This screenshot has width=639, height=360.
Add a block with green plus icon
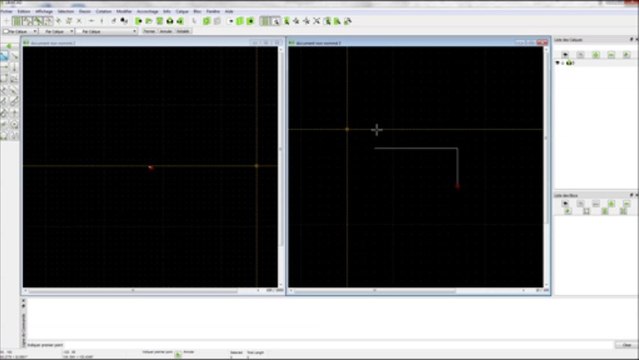(611, 203)
